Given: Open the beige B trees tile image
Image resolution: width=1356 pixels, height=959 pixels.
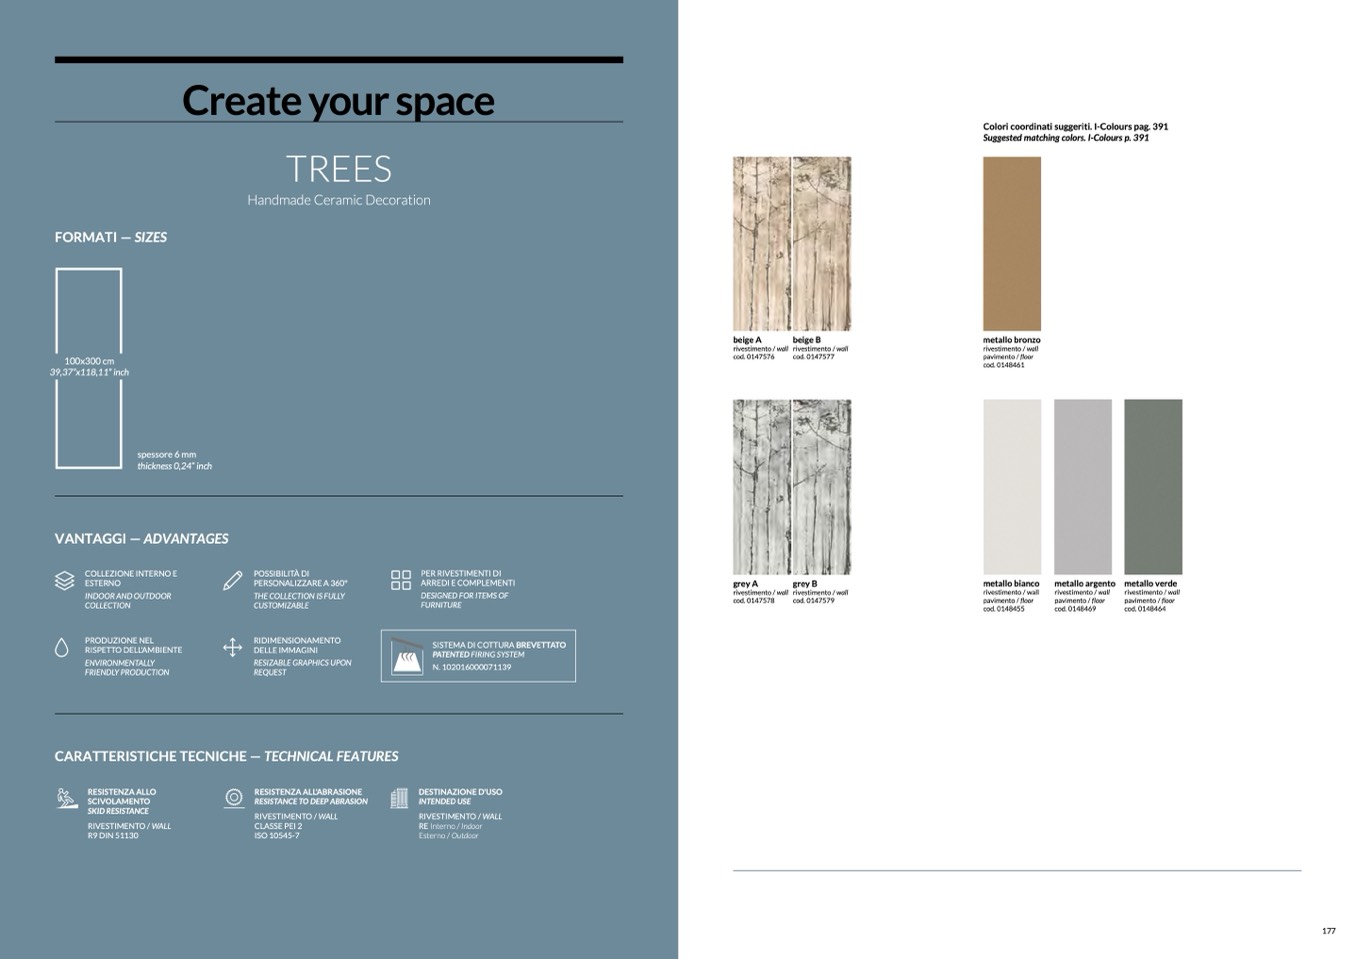Looking at the screenshot, I should (821, 243).
